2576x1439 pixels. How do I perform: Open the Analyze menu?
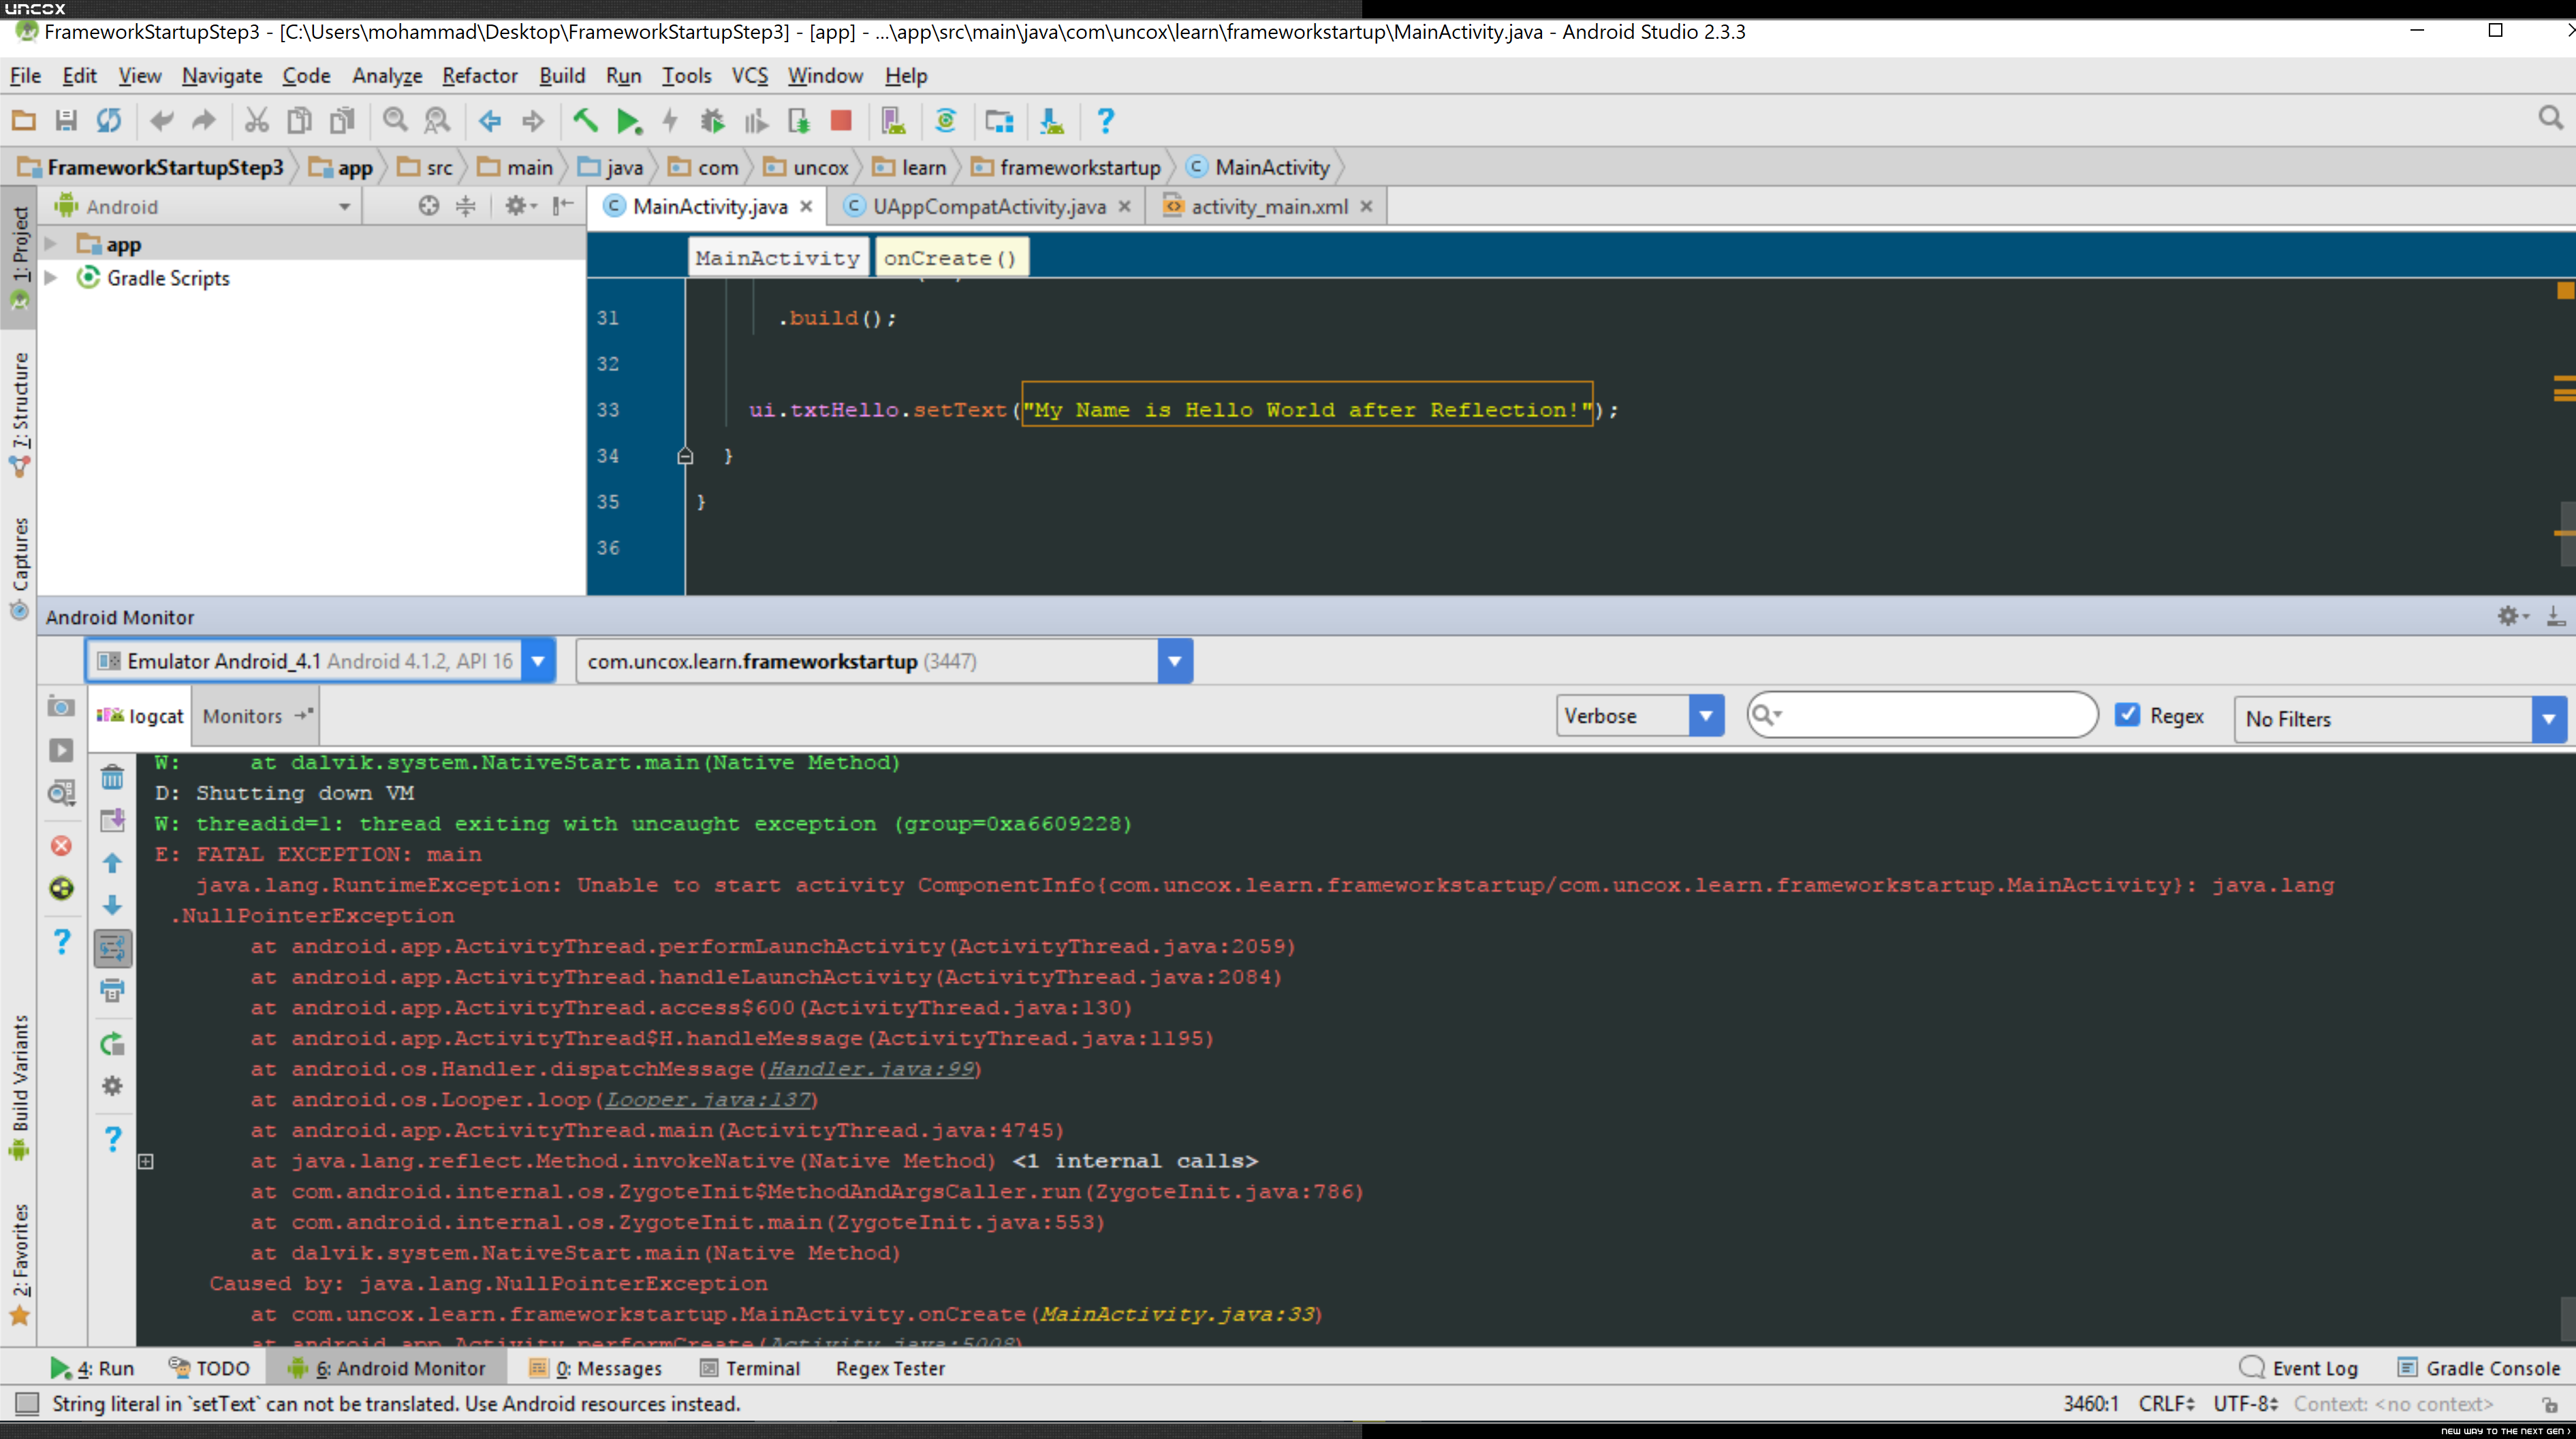[x=387, y=76]
